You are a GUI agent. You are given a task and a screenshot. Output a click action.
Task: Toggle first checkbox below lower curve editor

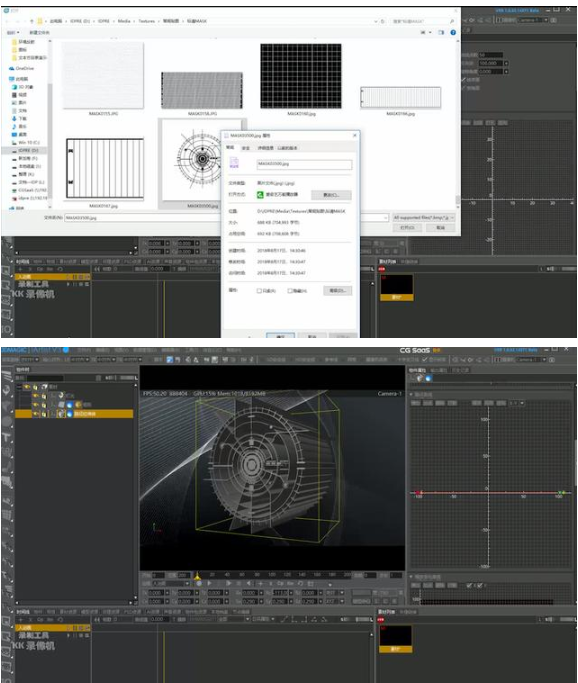click(x=469, y=585)
